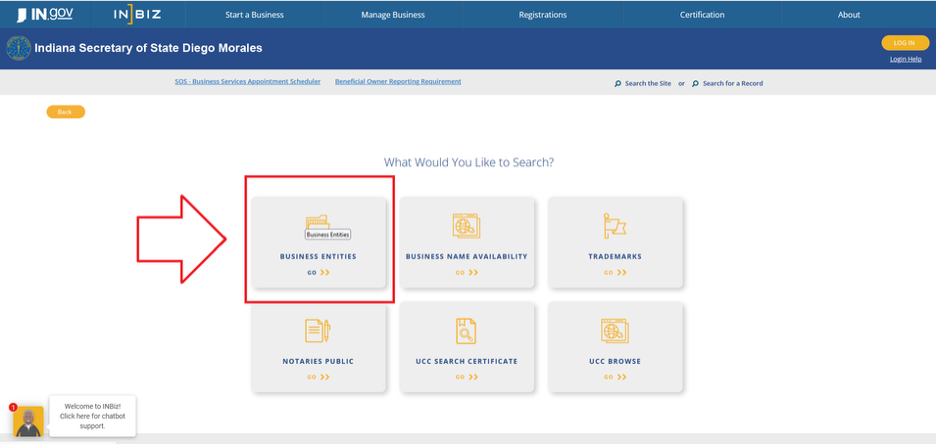Click the UCC Browse globe icon
The width and height of the screenshot is (936, 444).
(x=615, y=331)
